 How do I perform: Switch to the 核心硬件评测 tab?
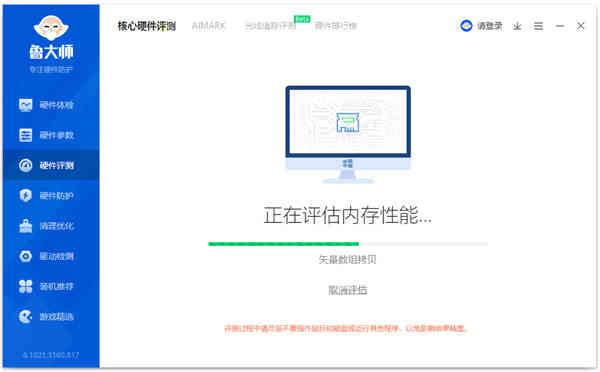point(147,26)
